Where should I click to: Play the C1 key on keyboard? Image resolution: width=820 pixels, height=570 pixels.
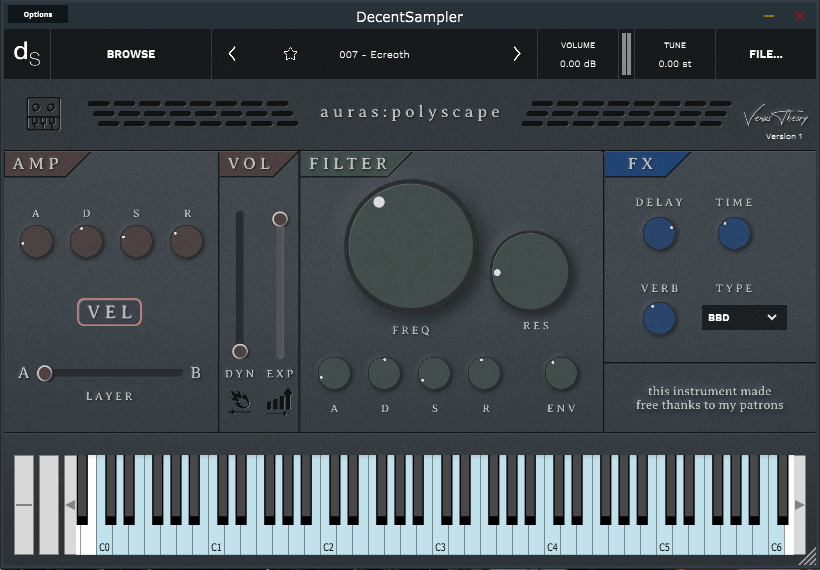pos(215,539)
